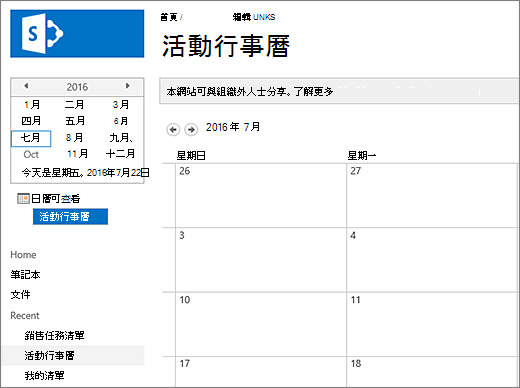Select Oct in the month picker
Image resolution: width=520 pixels, height=388 pixels.
tap(31, 154)
